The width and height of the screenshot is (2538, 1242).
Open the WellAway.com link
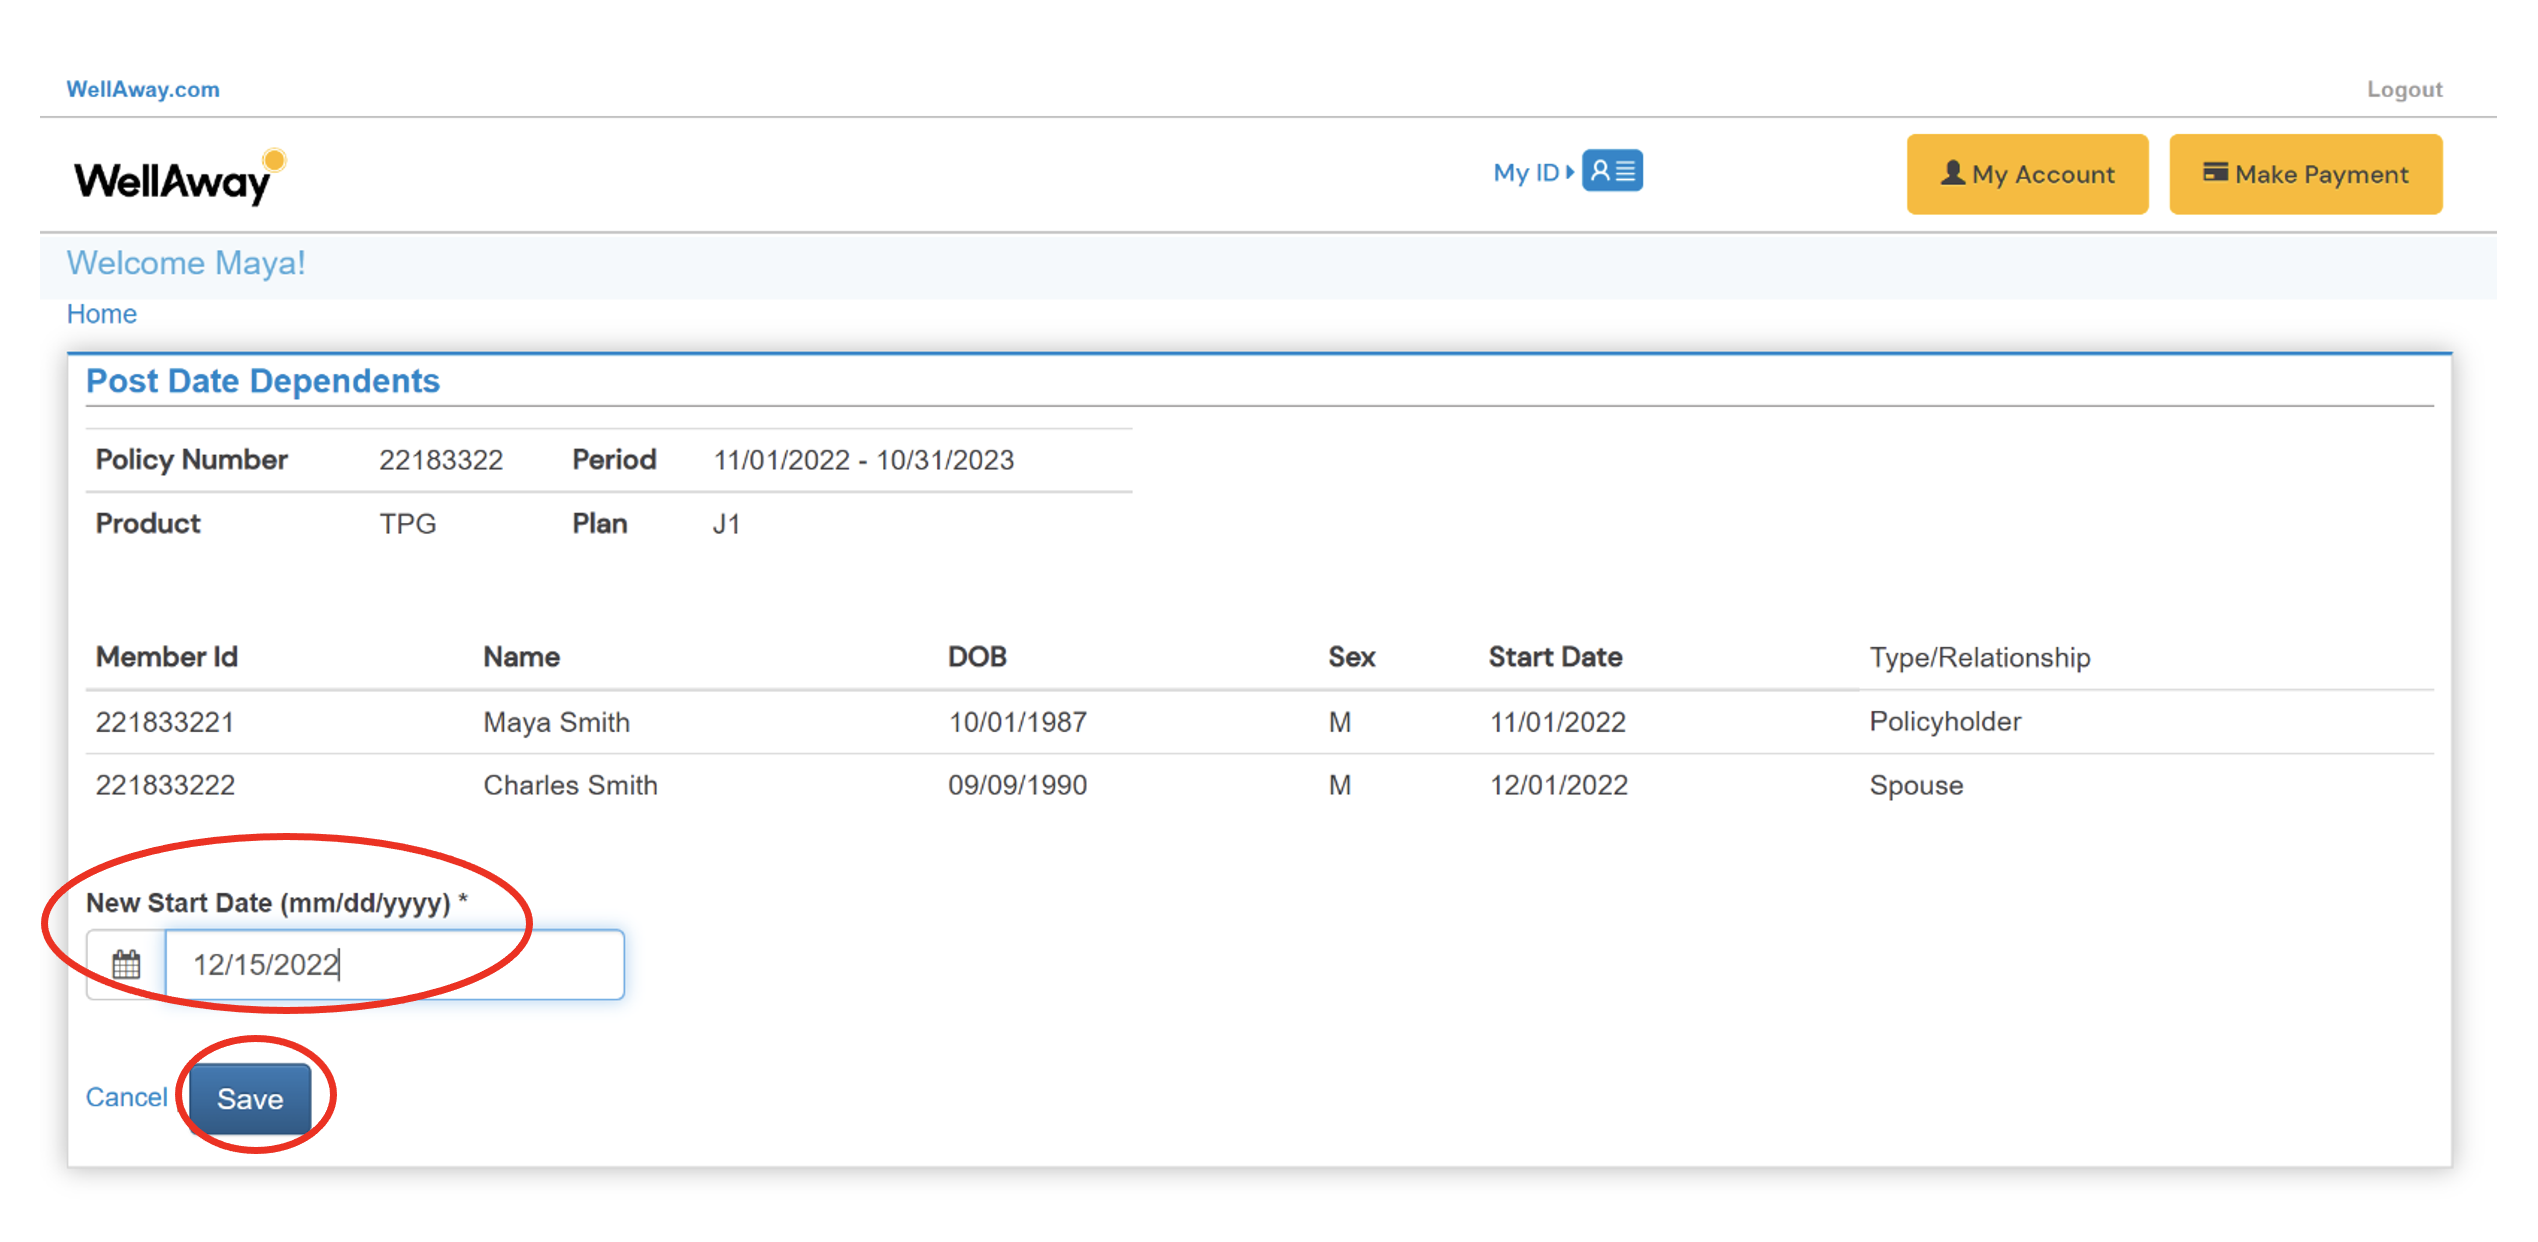click(143, 89)
